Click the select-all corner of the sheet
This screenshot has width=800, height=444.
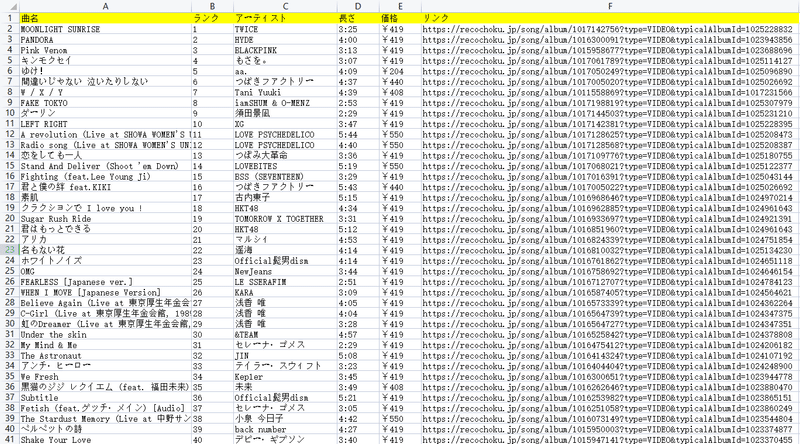10,6
